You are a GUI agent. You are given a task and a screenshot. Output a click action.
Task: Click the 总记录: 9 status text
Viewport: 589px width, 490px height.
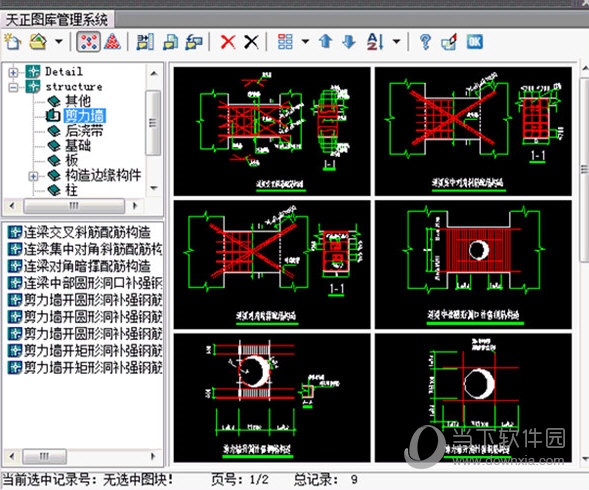(x=326, y=479)
